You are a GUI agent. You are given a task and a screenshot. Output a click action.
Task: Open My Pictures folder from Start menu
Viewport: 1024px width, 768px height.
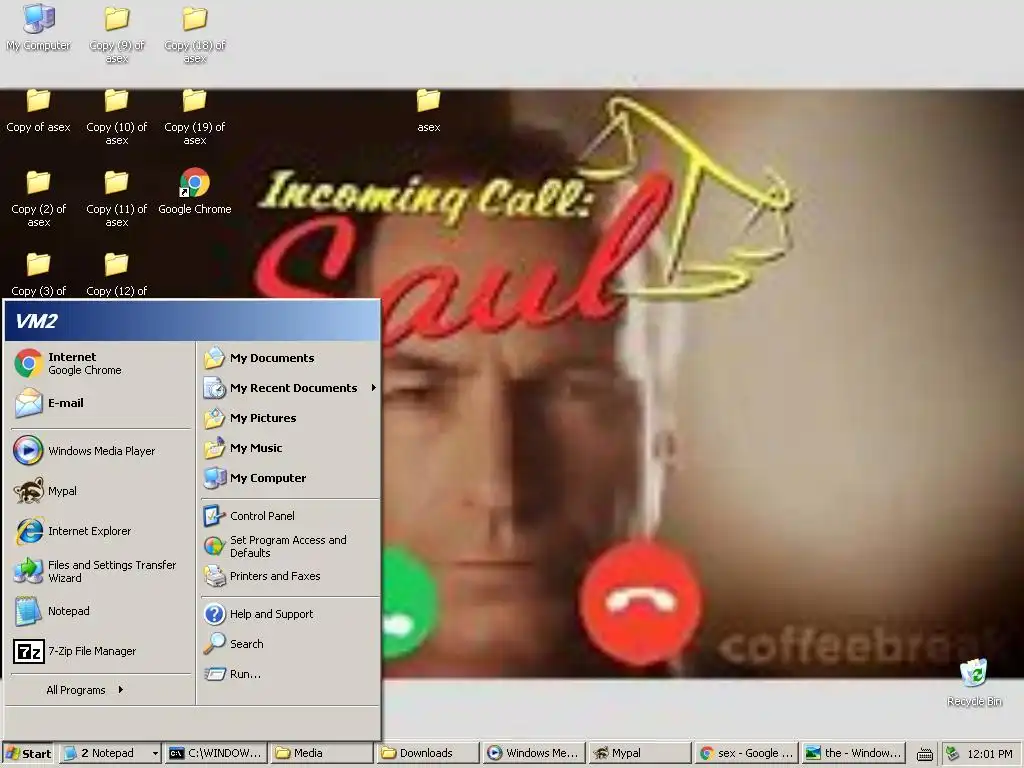289,418
